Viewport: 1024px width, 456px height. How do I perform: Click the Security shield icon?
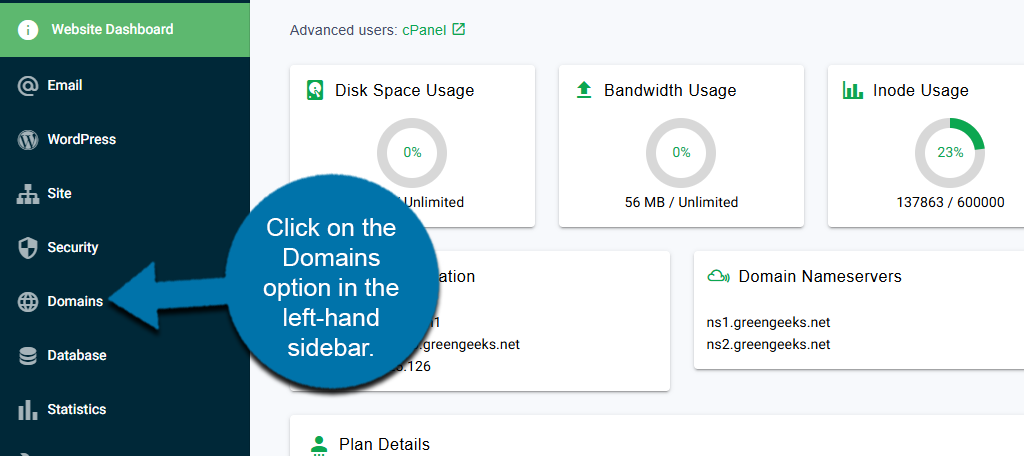click(28, 248)
